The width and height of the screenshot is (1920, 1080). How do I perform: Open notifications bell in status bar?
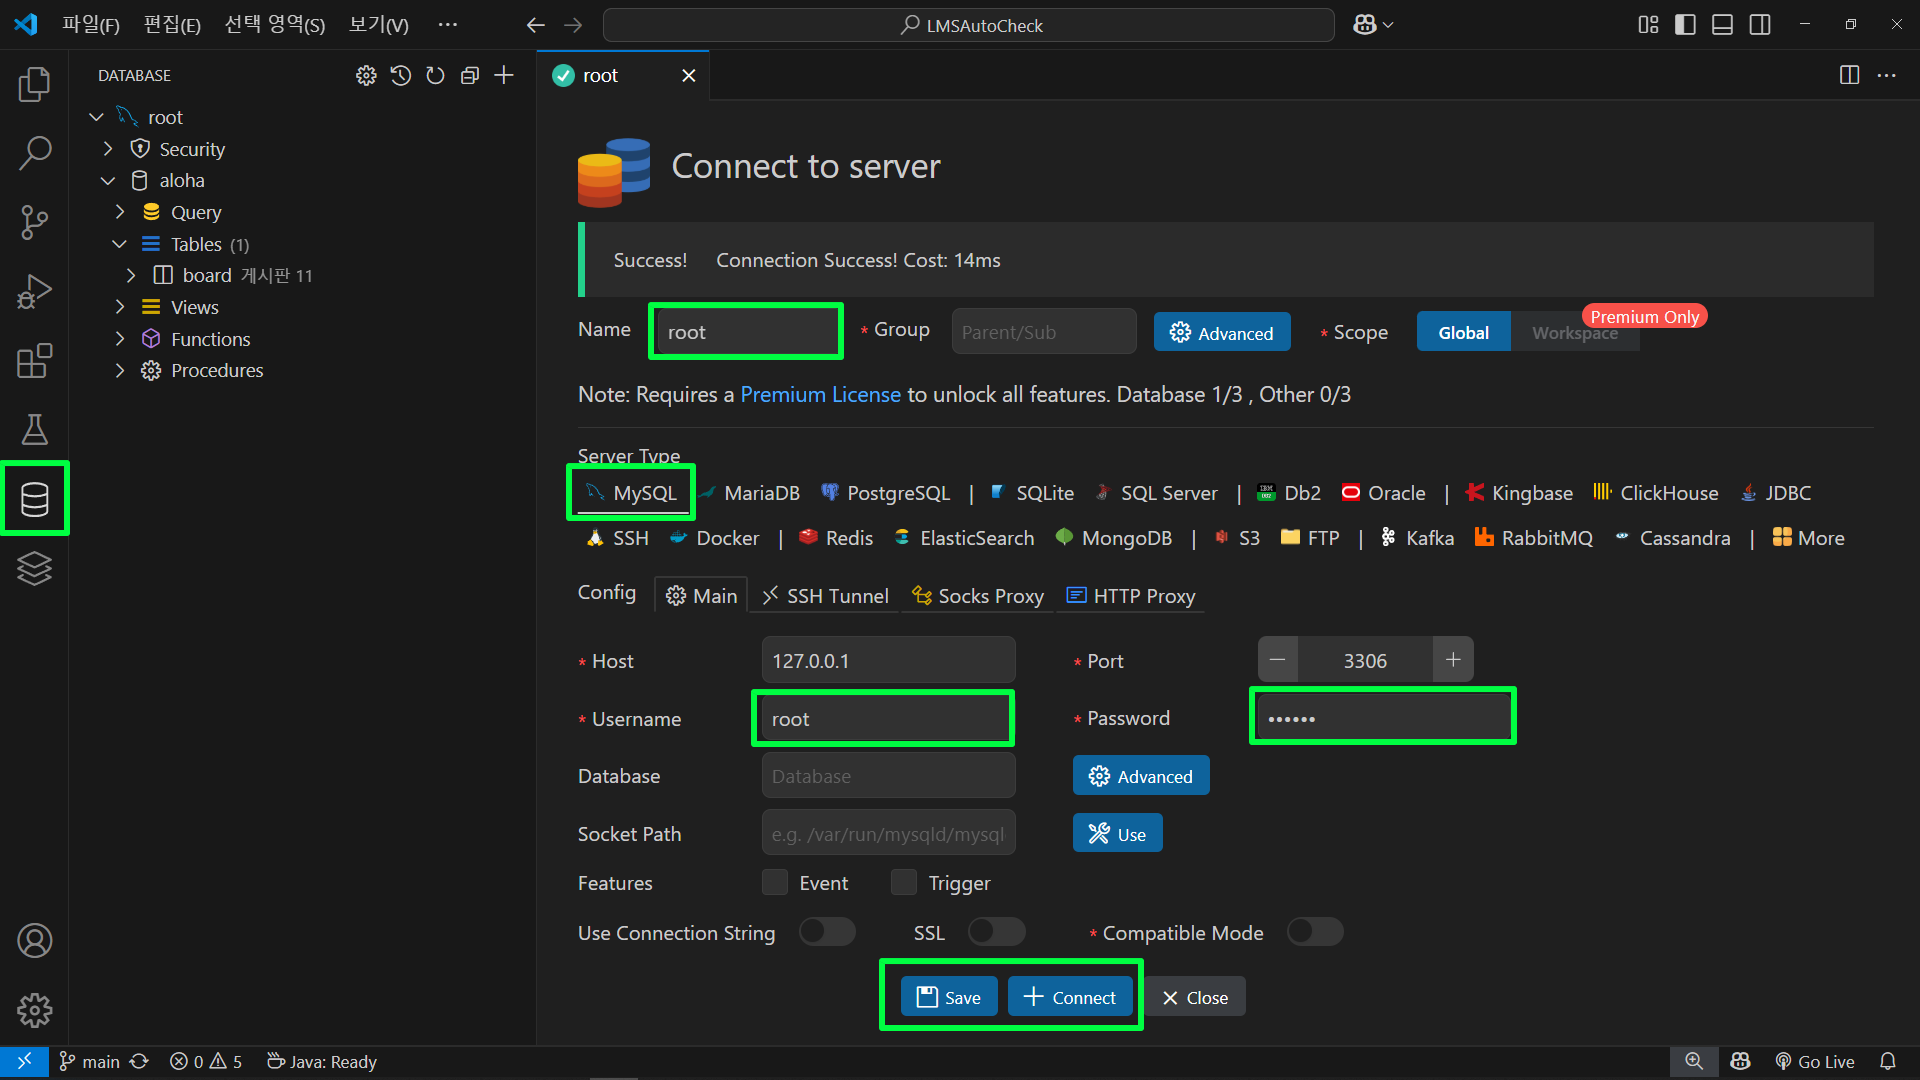pyautogui.click(x=1888, y=1062)
